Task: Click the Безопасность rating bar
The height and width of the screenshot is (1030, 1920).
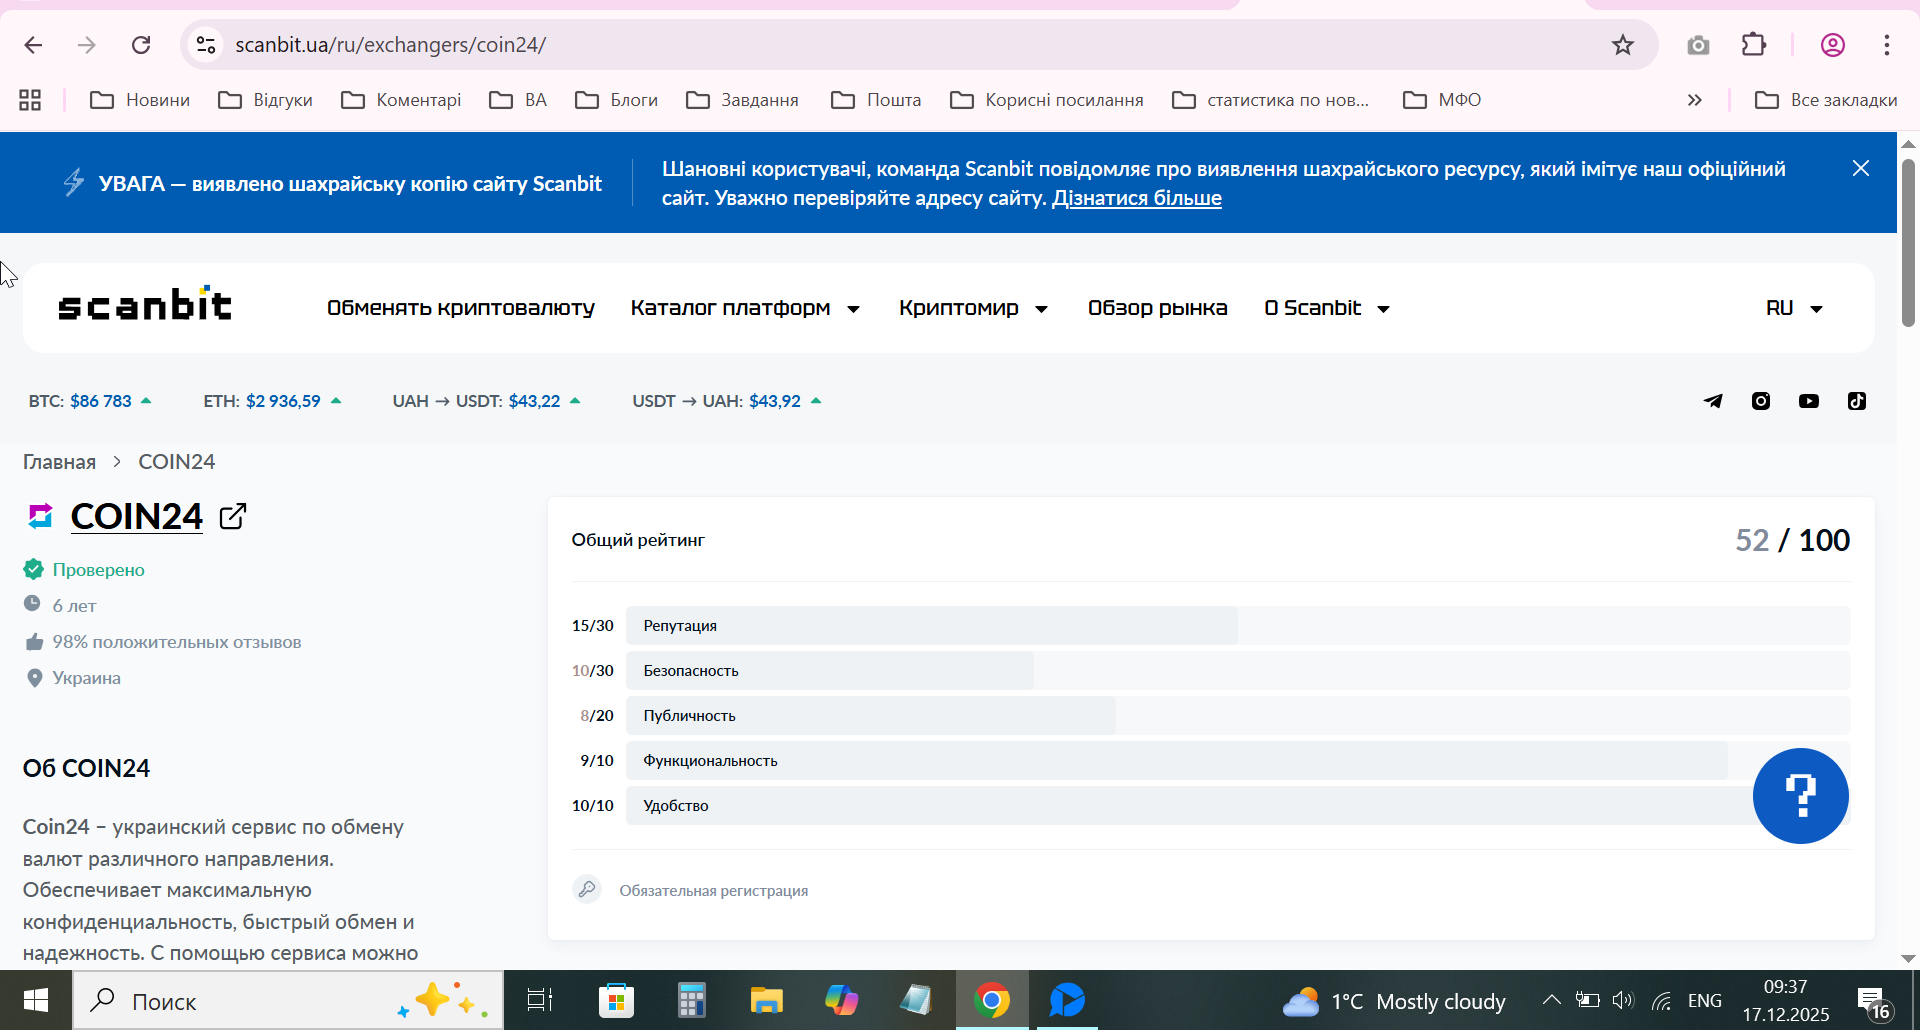Action: (1237, 671)
